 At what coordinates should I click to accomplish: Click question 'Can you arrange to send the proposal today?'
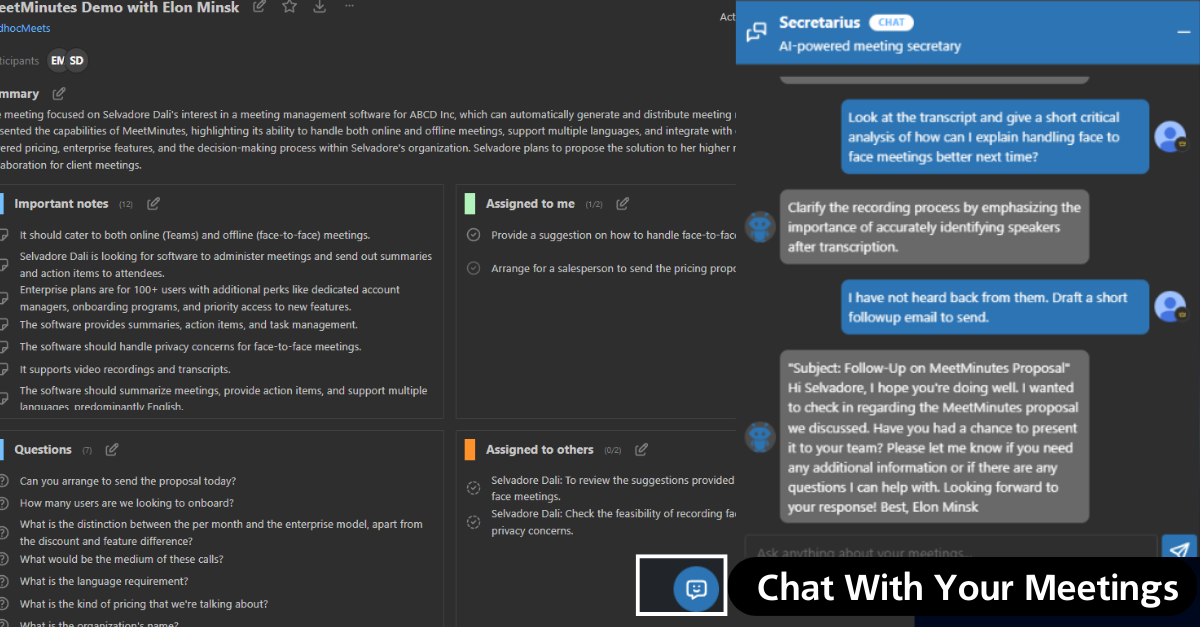(128, 481)
